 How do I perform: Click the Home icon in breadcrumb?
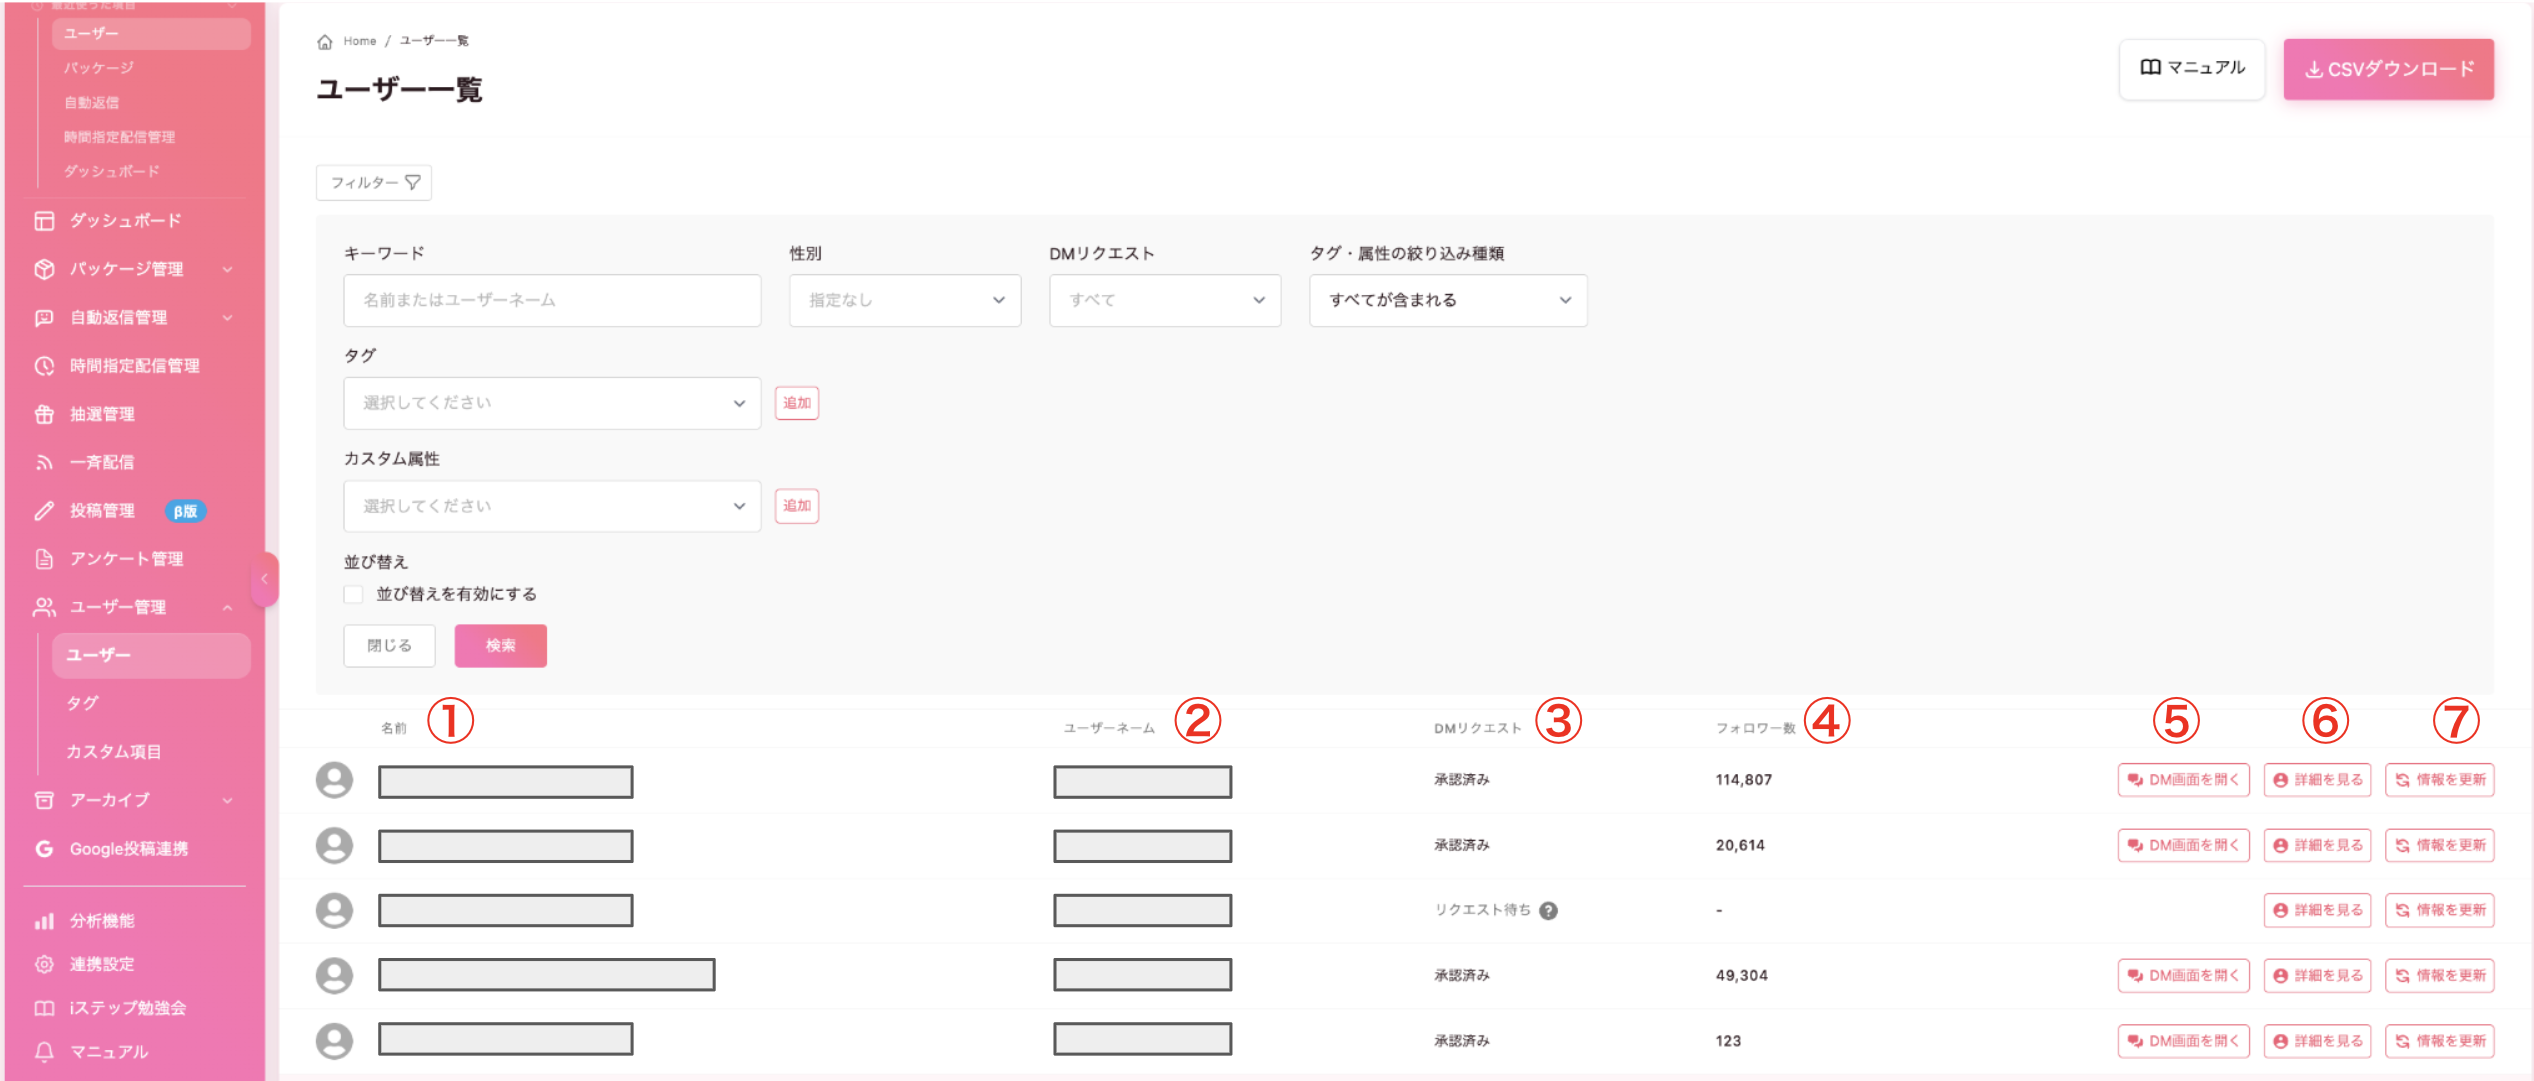[x=324, y=41]
